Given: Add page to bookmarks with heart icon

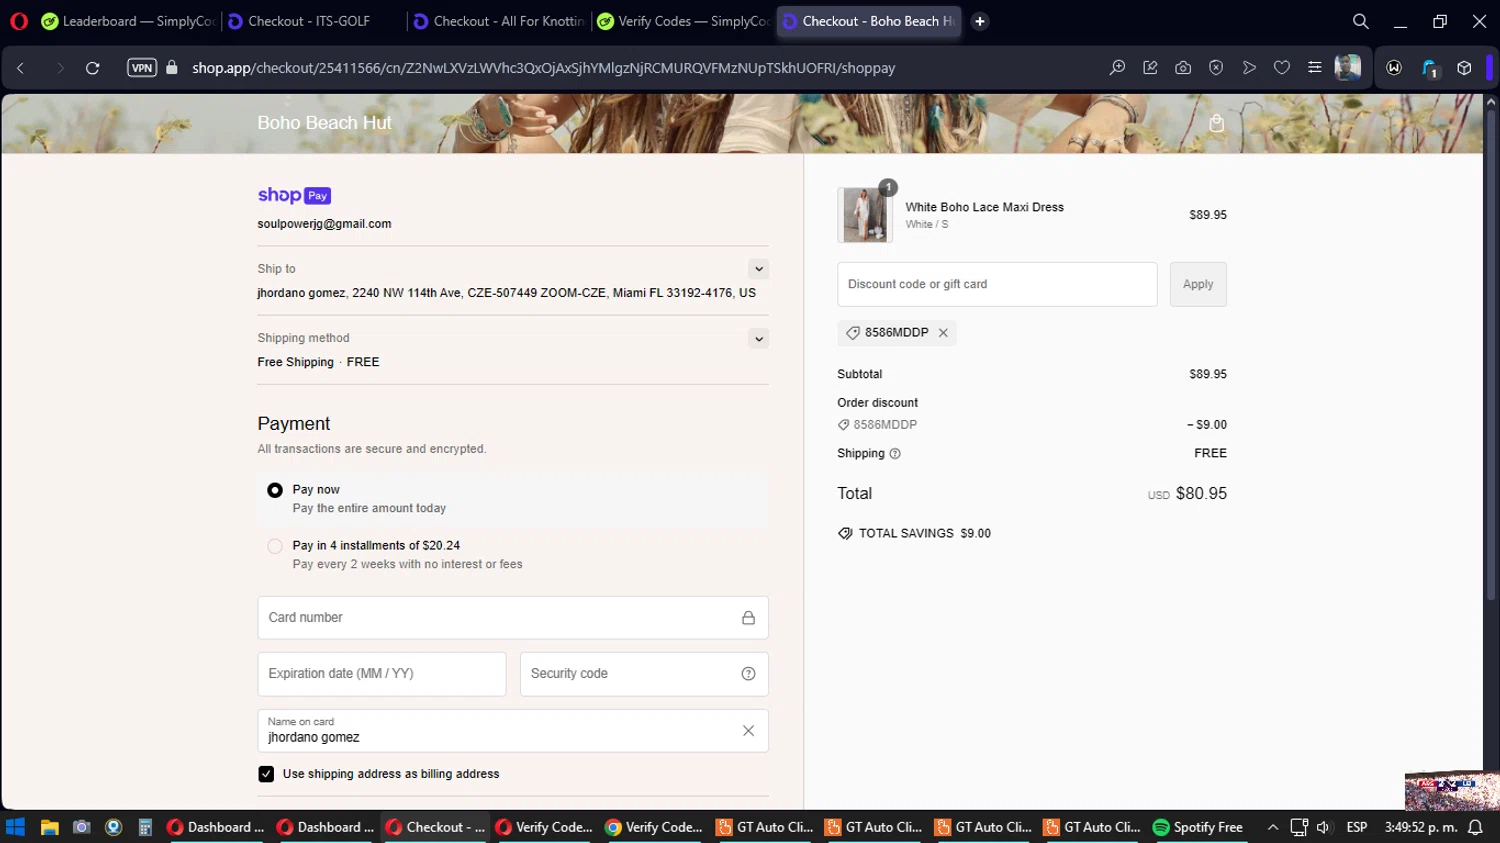Looking at the screenshot, I should coord(1282,68).
